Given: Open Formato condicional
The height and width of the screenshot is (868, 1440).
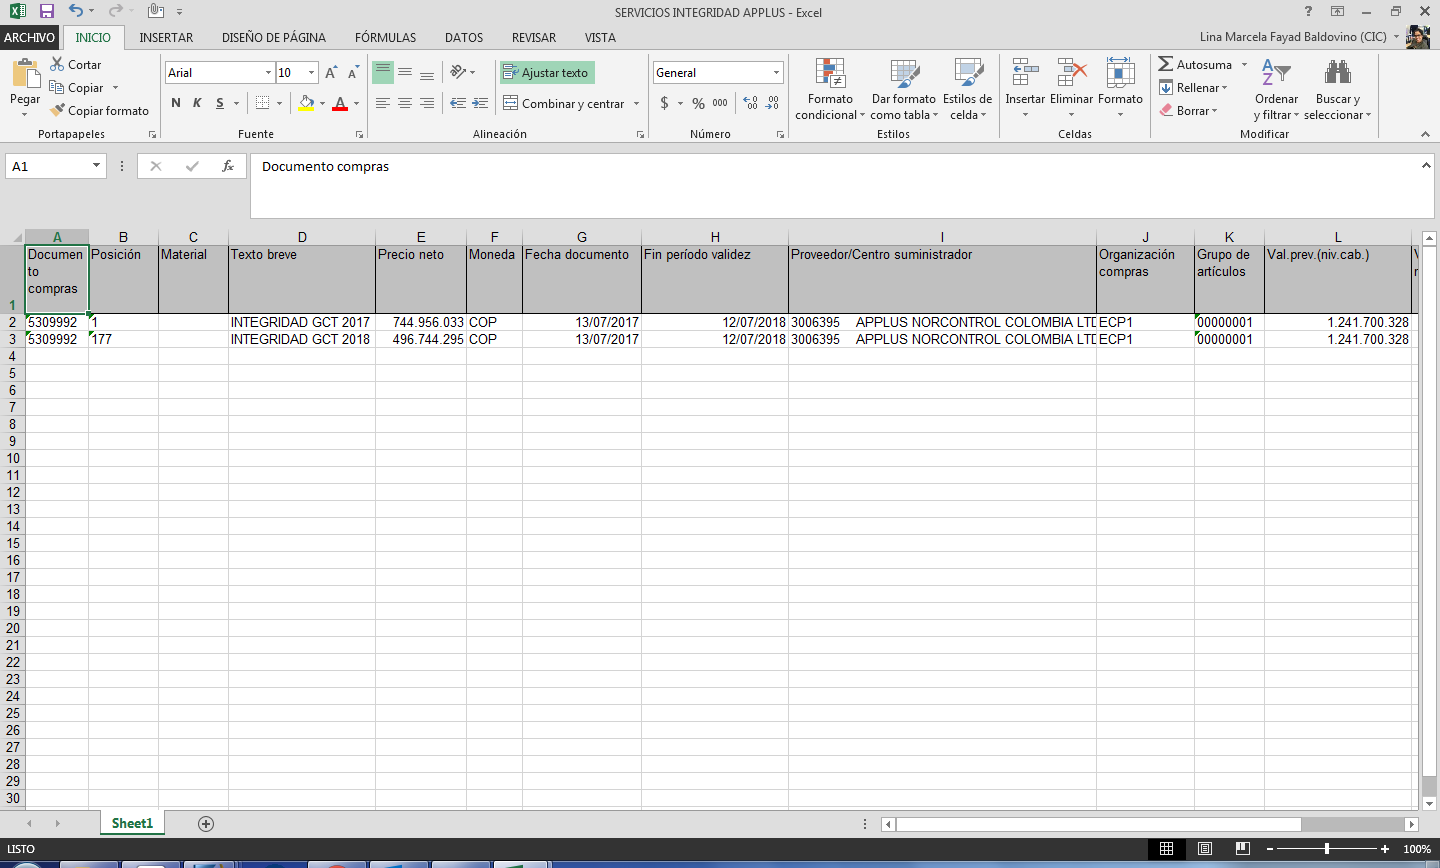Looking at the screenshot, I should (830, 89).
